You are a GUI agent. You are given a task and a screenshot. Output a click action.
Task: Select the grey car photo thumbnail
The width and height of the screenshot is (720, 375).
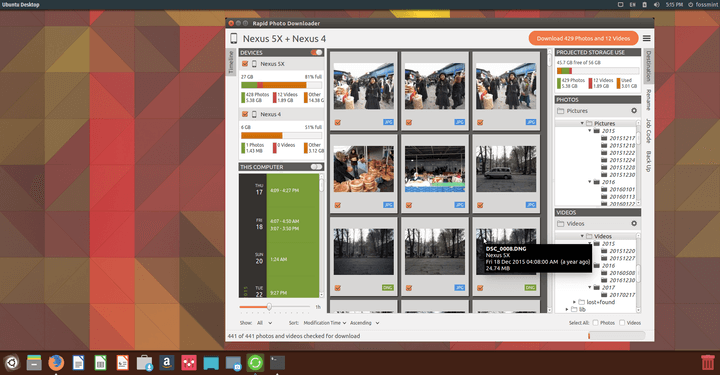point(506,168)
